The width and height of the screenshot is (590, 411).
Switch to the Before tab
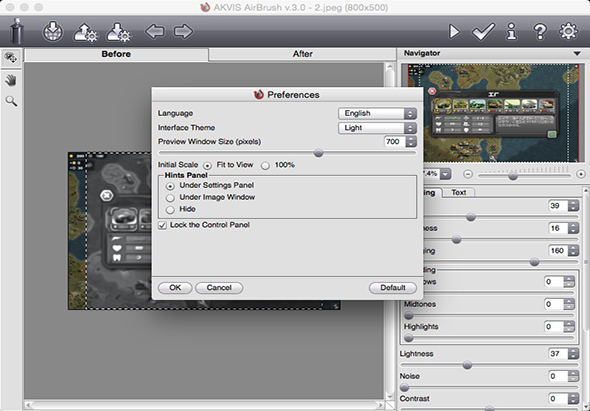pyautogui.click(x=116, y=54)
